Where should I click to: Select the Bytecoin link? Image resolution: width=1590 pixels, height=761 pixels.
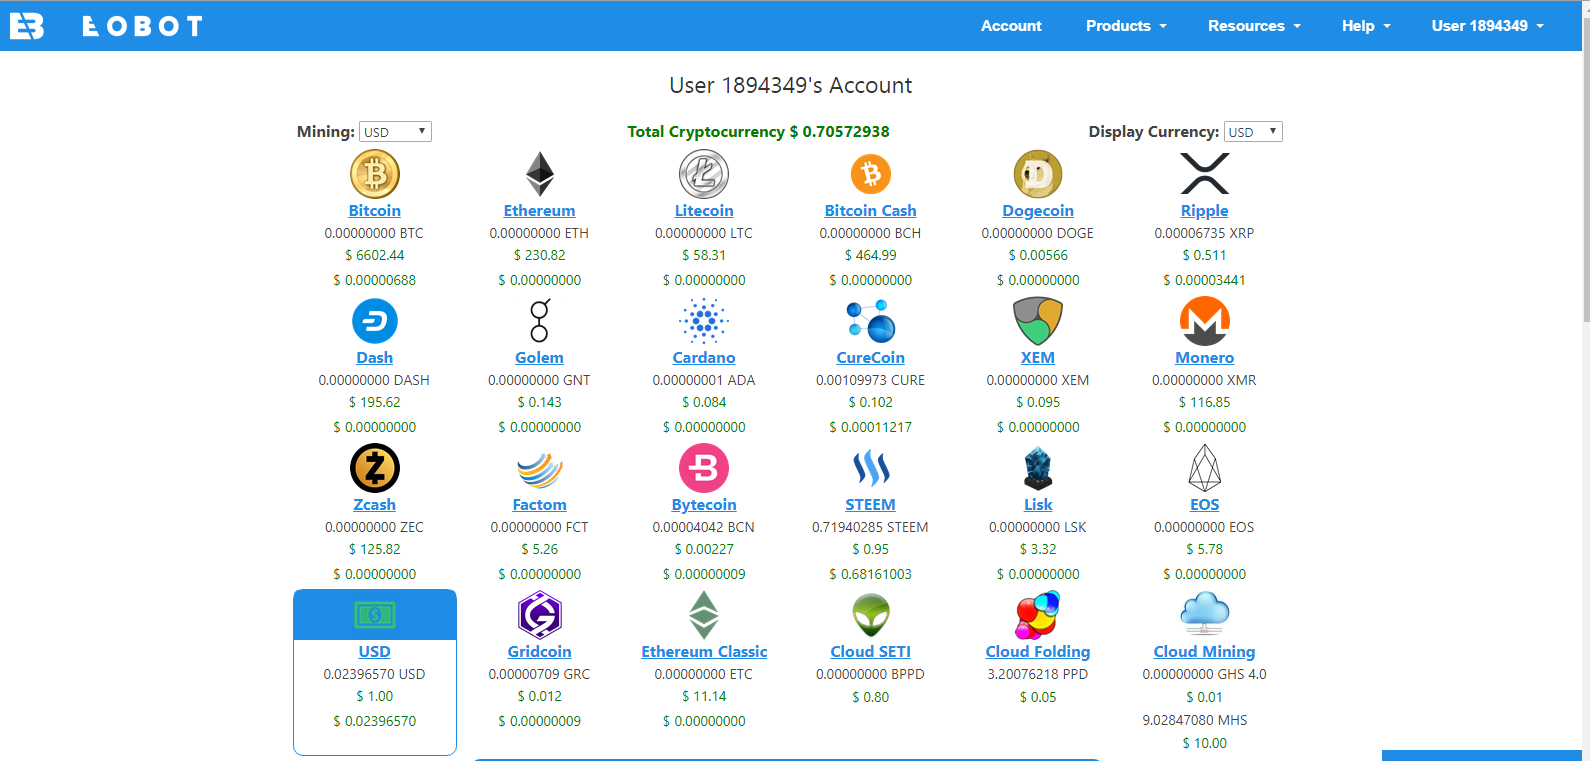pyautogui.click(x=704, y=505)
